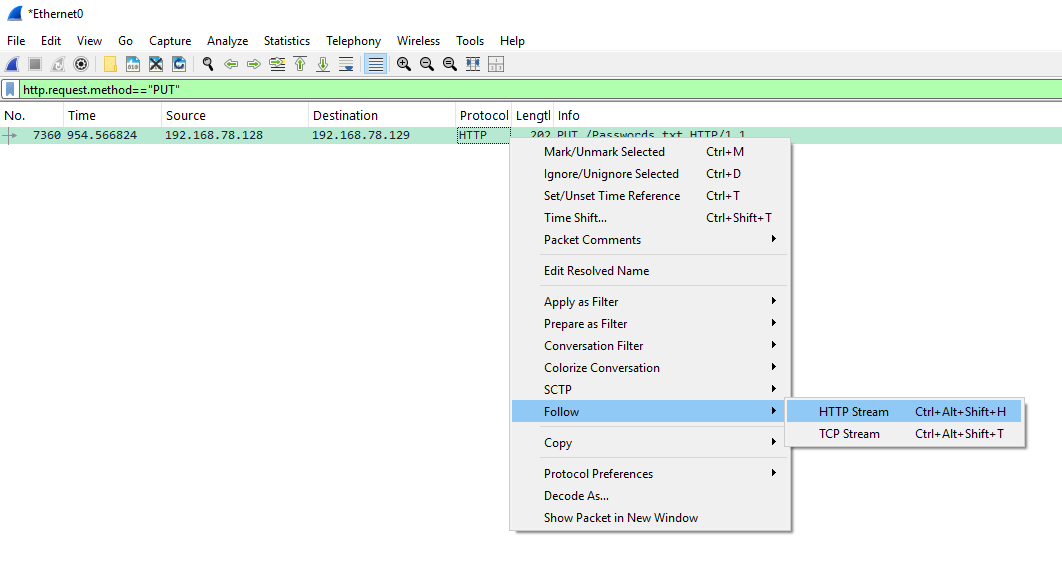The height and width of the screenshot is (566, 1062).
Task: Select Decode As... in context menu
Action: pos(576,496)
